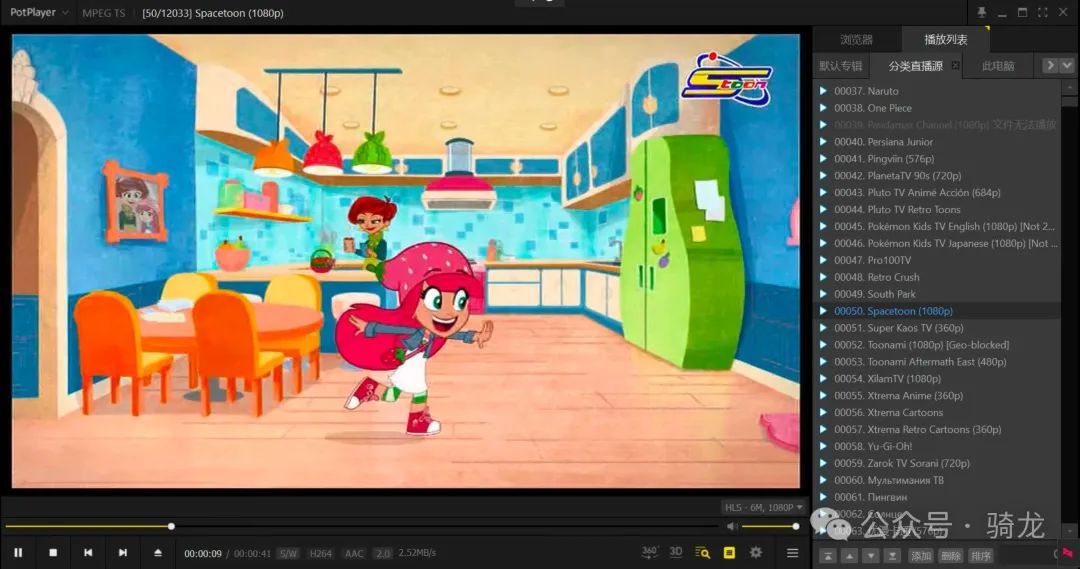The width and height of the screenshot is (1080, 569).
Task: Open the playlist search icon
Action: pyautogui.click(x=702, y=552)
